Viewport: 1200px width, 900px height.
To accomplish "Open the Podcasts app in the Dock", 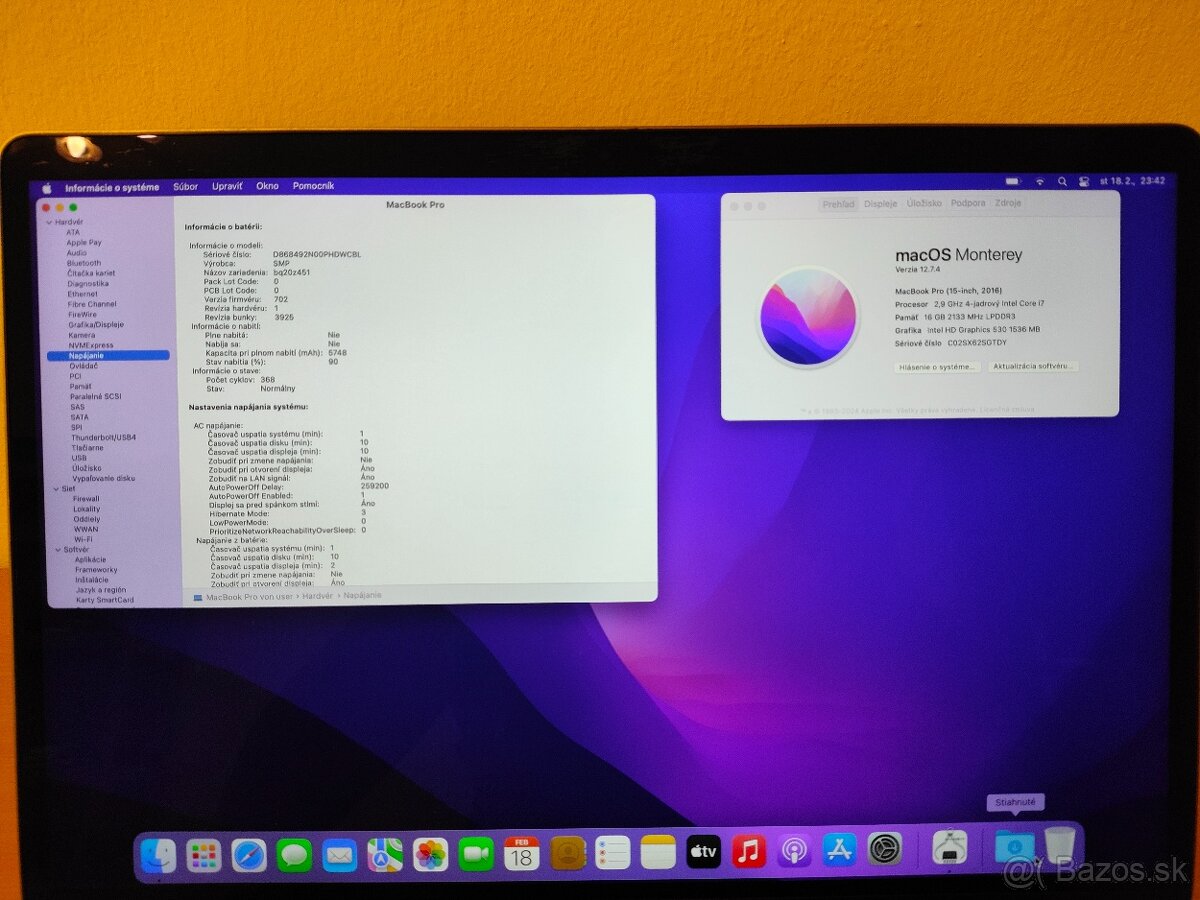I will coord(793,855).
